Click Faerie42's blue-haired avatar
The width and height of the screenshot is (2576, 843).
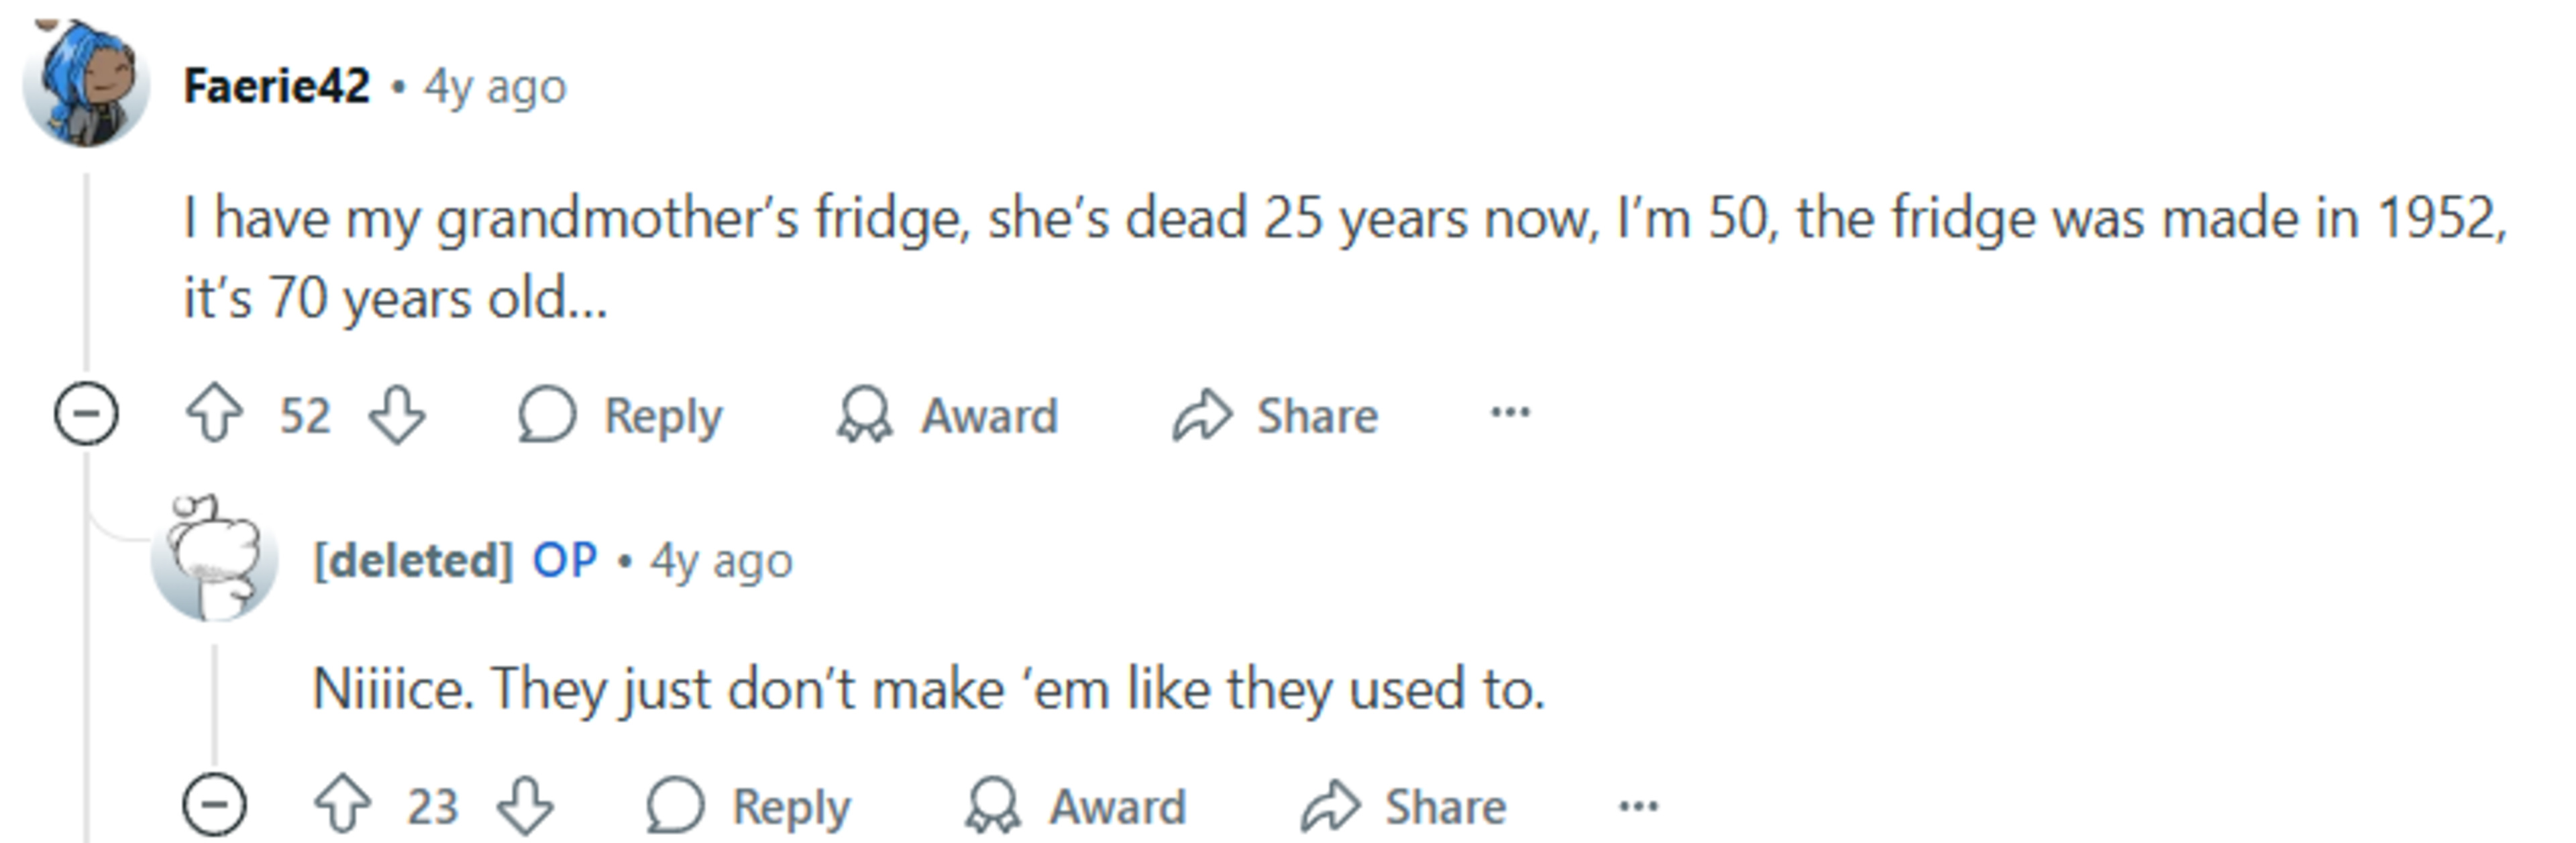[86, 84]
